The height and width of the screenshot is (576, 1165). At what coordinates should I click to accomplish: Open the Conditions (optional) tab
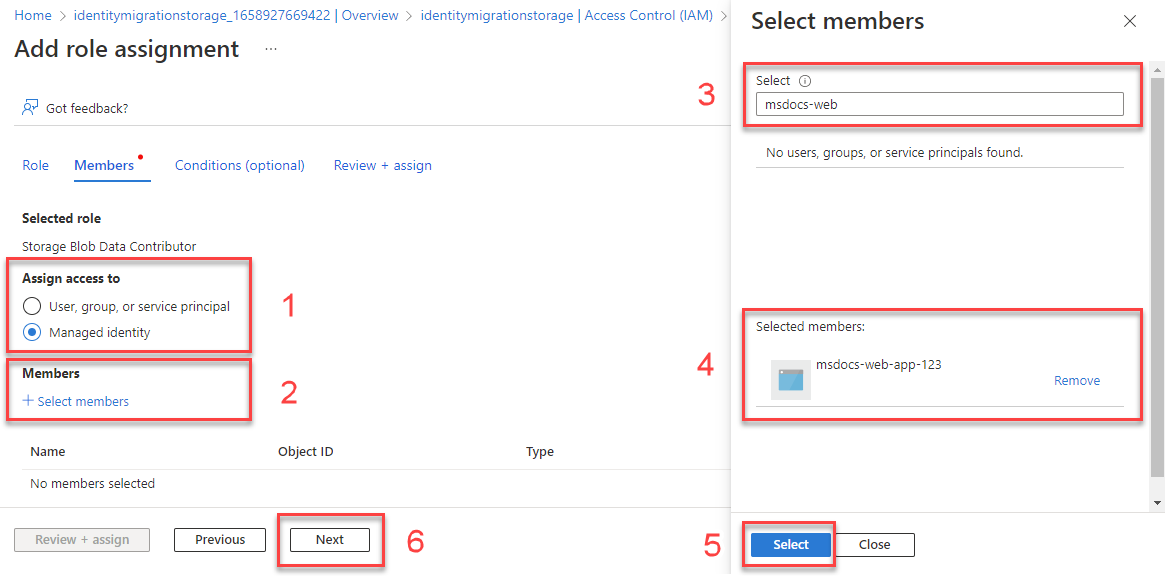click(x=239, y=165)
